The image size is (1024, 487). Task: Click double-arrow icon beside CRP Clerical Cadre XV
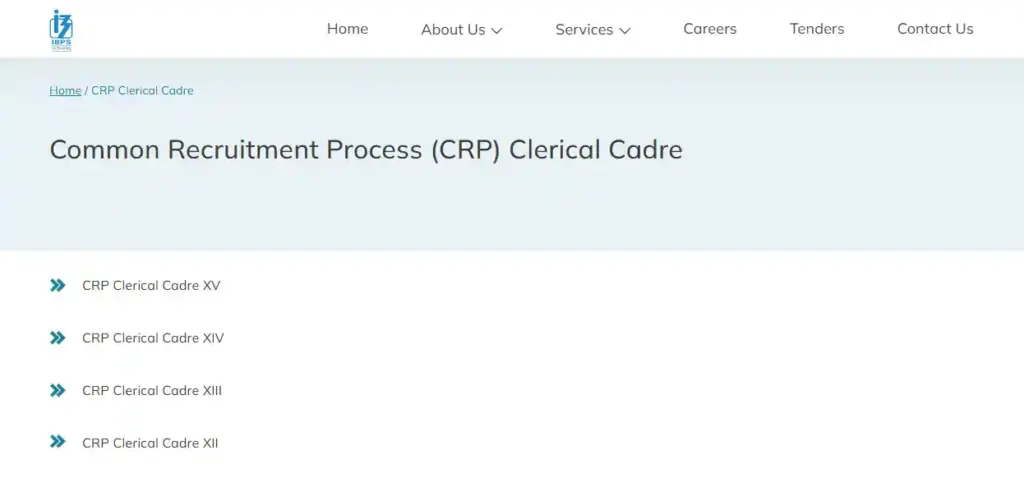click(58, 286)
